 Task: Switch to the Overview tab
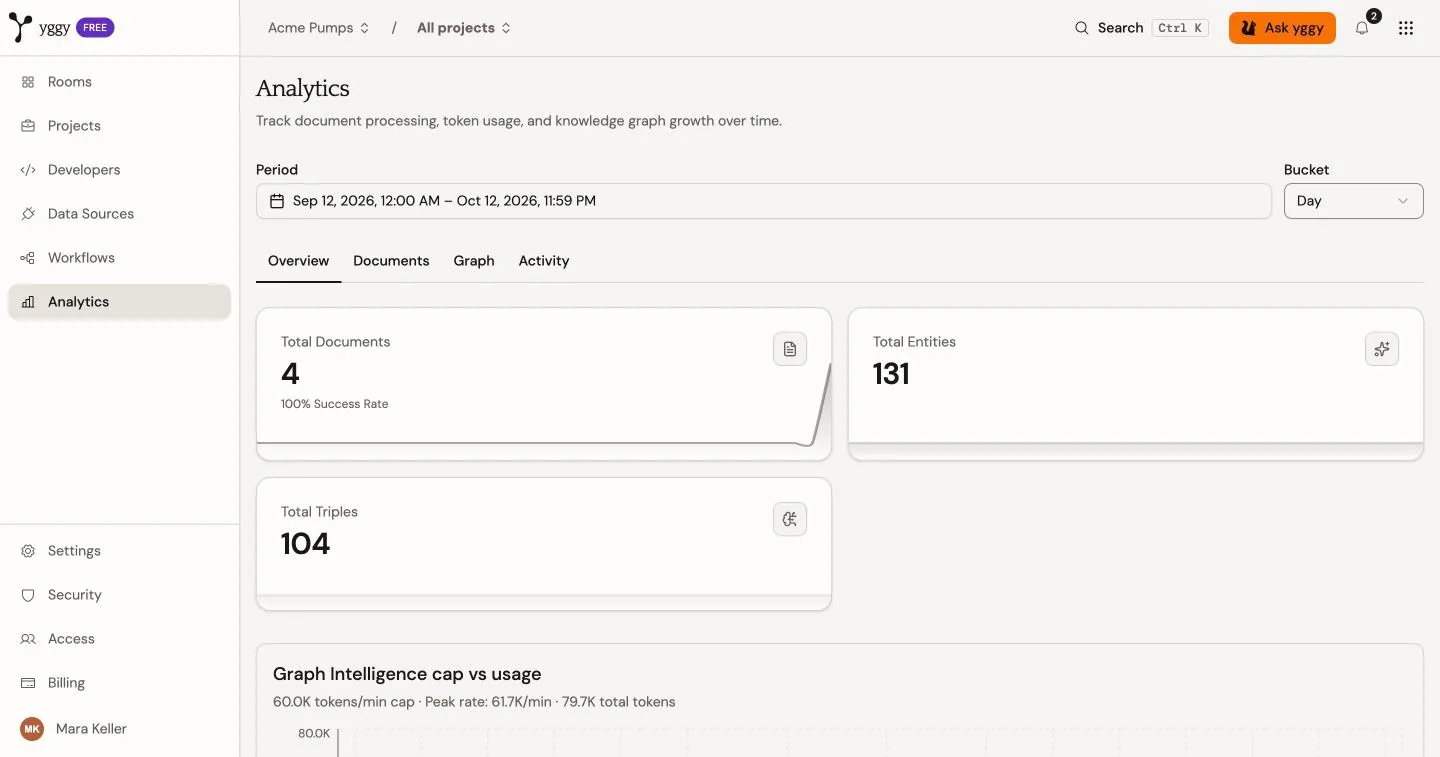pos(298,261)
